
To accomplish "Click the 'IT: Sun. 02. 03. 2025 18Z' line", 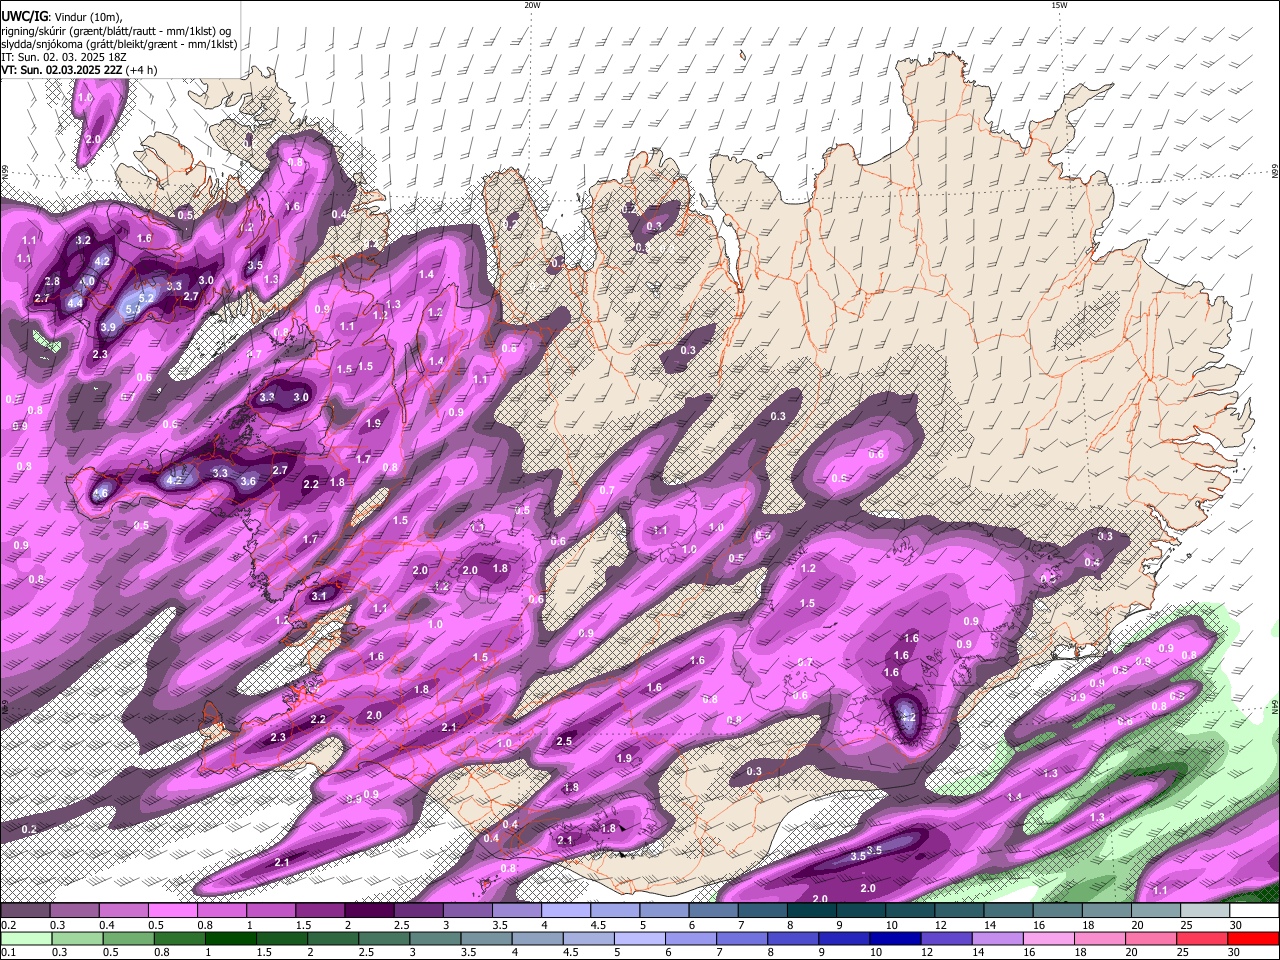I will coord(64,57).
